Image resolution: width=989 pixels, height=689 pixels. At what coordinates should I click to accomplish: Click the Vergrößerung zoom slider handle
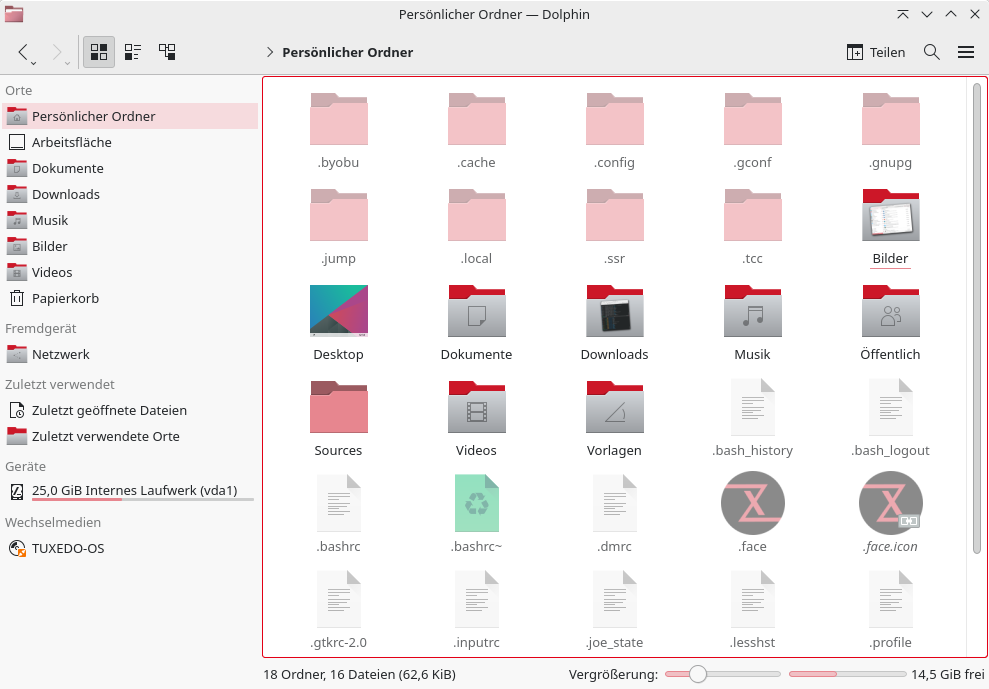coord(698,674)
